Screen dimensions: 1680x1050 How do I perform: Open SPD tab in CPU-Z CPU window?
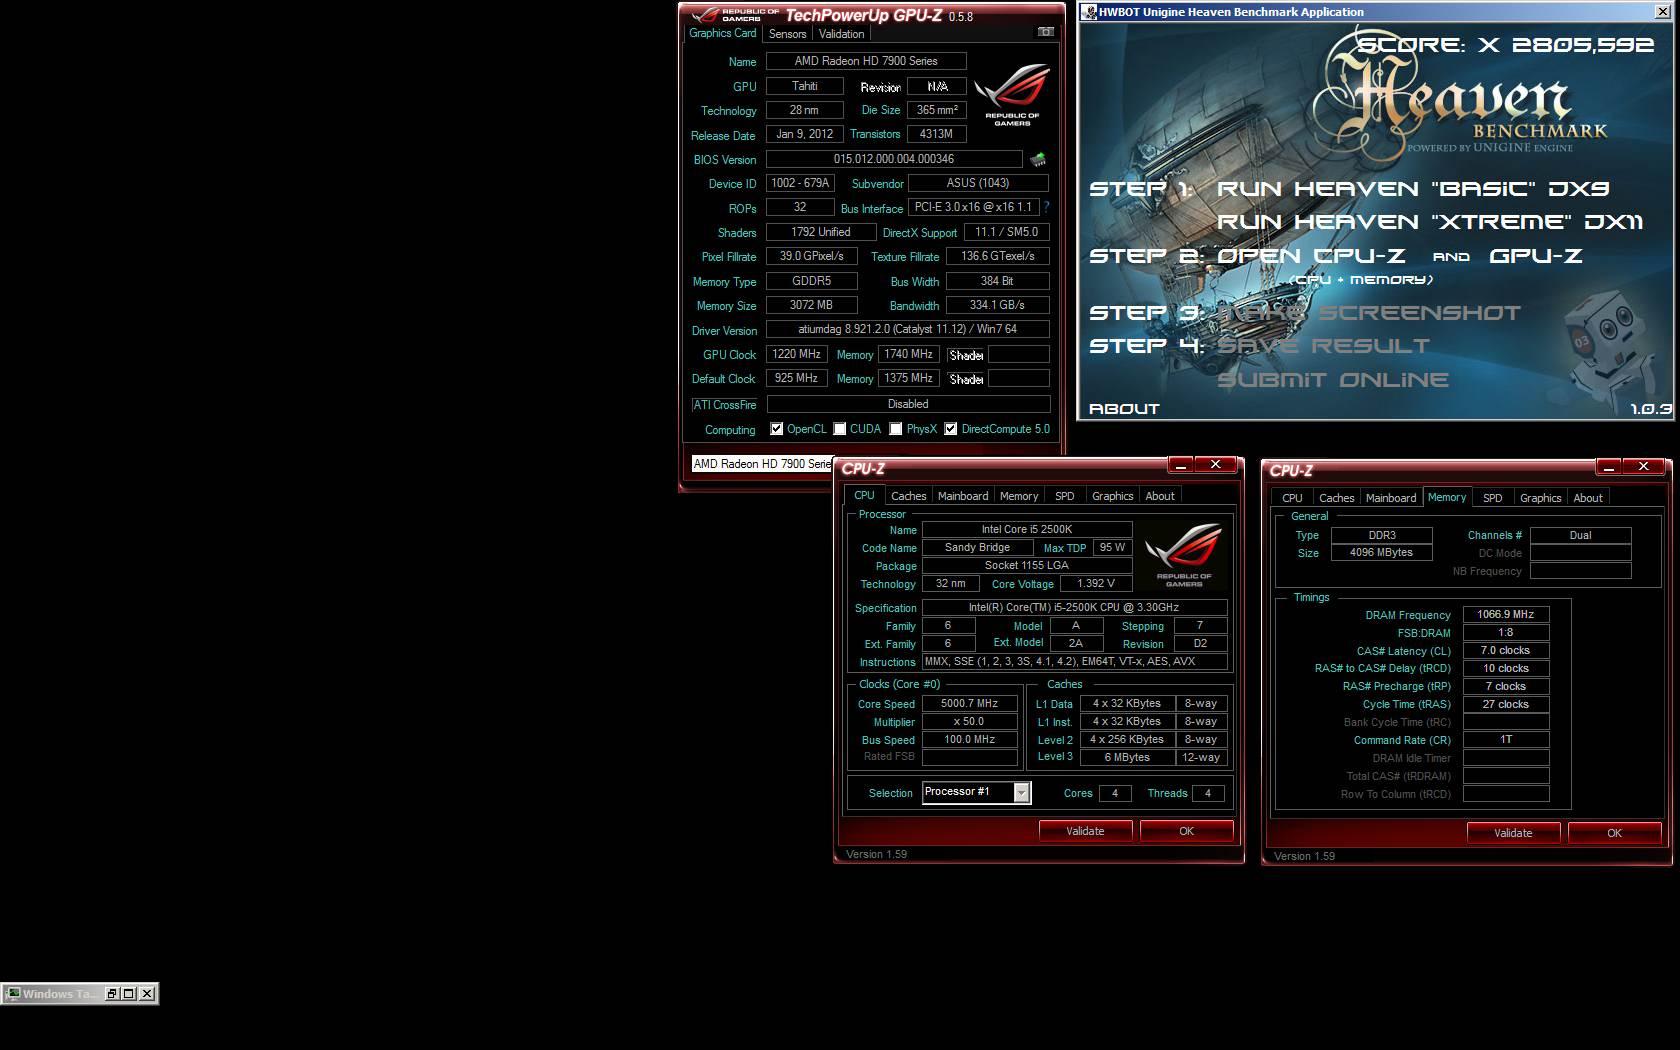[1065, 496]
